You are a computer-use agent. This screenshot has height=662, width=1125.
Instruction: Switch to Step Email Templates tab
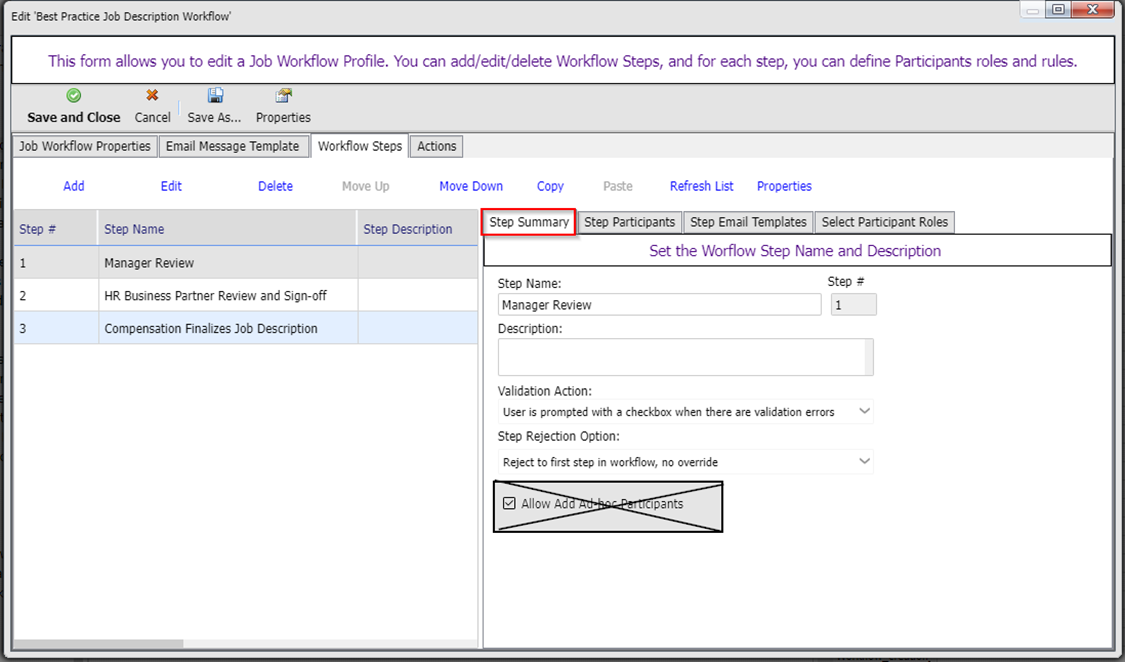tap(748, 222)
